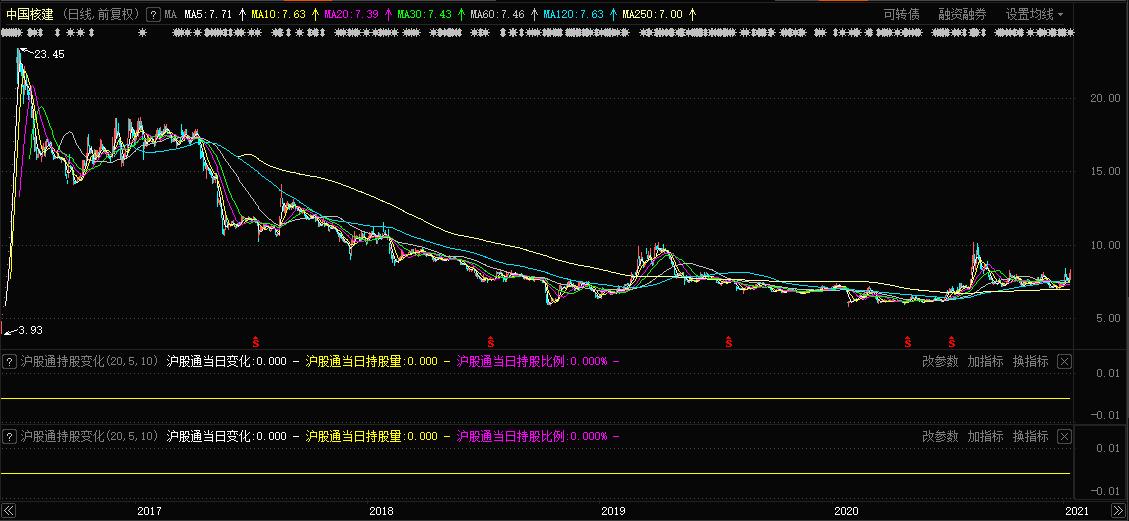Viewport: 1129px width, 521px height.
Task: Open help icon of upper 沪股通持股变化 panel
Action: (9, 361)
